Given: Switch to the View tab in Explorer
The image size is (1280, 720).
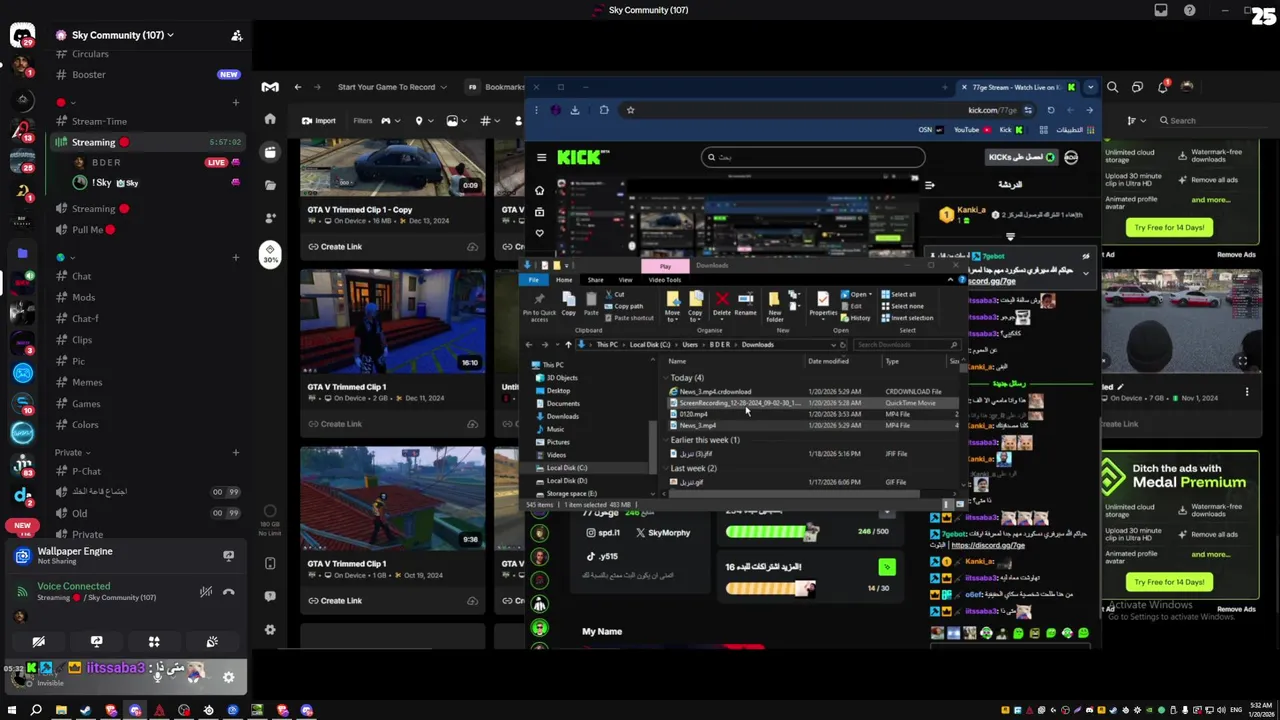Looking at the screenshot, I should [625, 280].
